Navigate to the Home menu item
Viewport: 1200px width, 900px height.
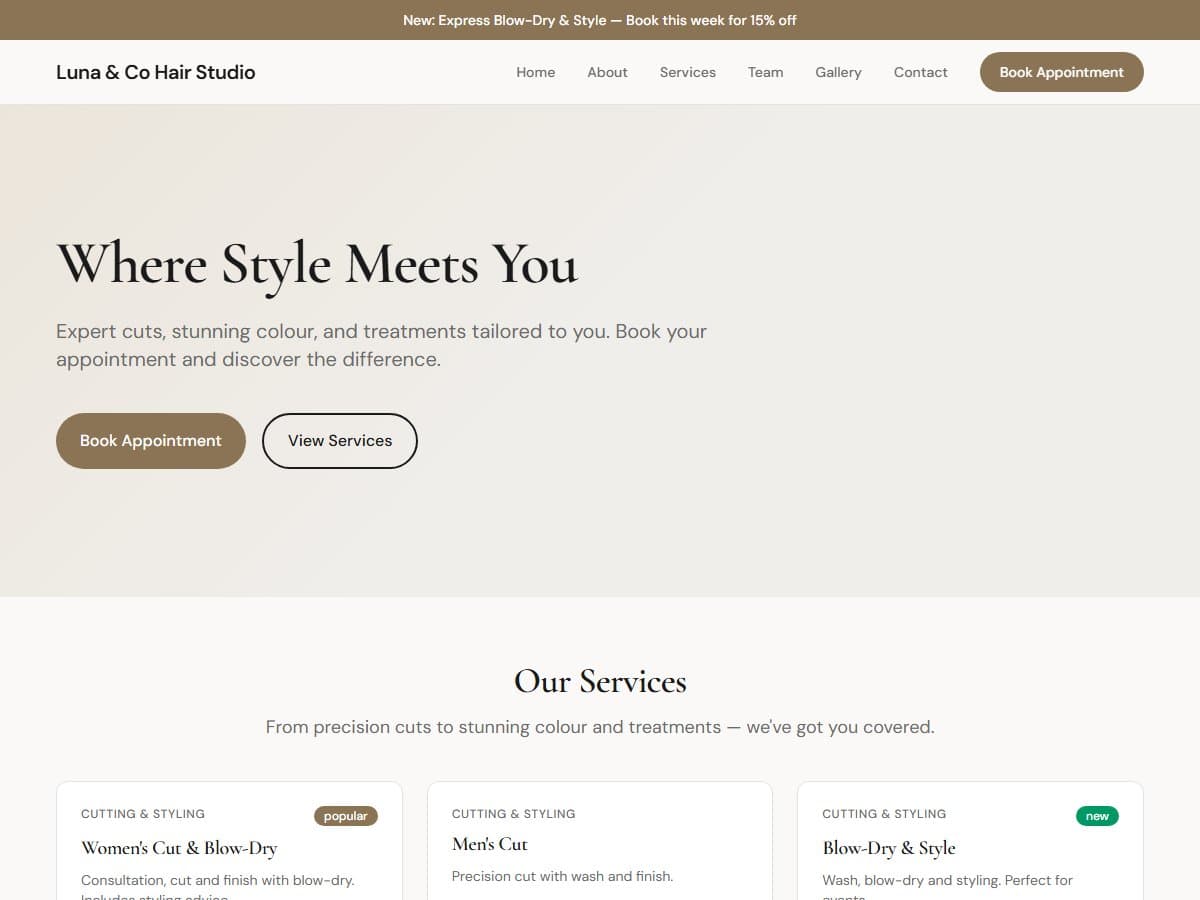[535, 72]
